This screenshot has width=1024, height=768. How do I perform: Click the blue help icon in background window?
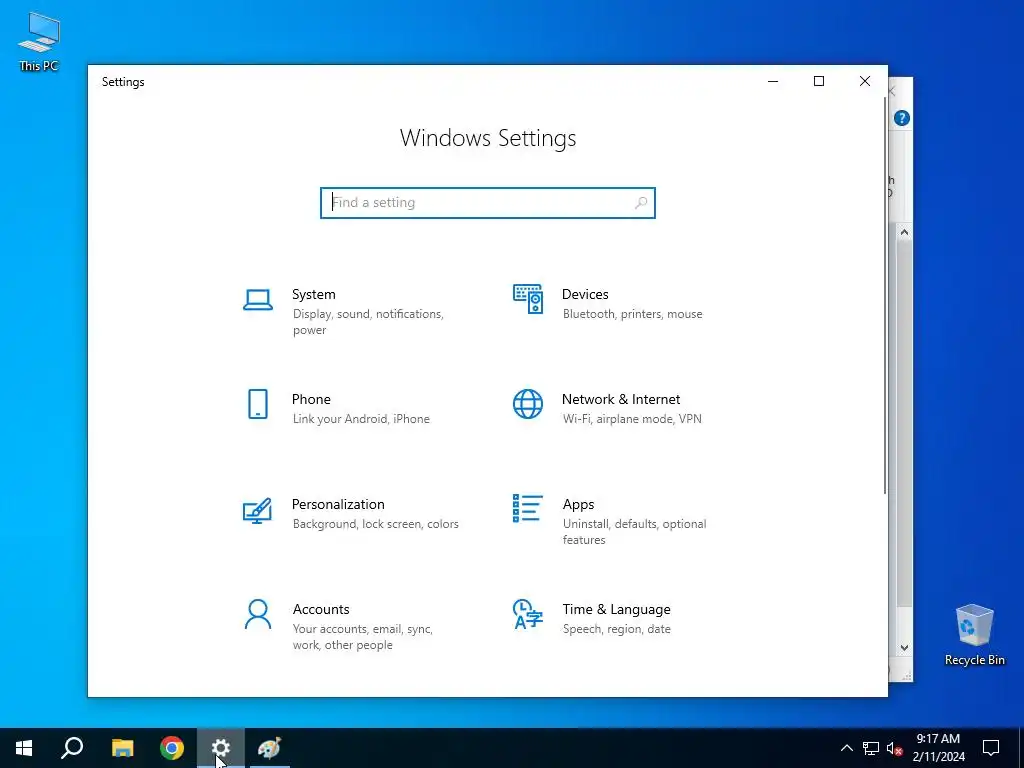click(902, 118)
